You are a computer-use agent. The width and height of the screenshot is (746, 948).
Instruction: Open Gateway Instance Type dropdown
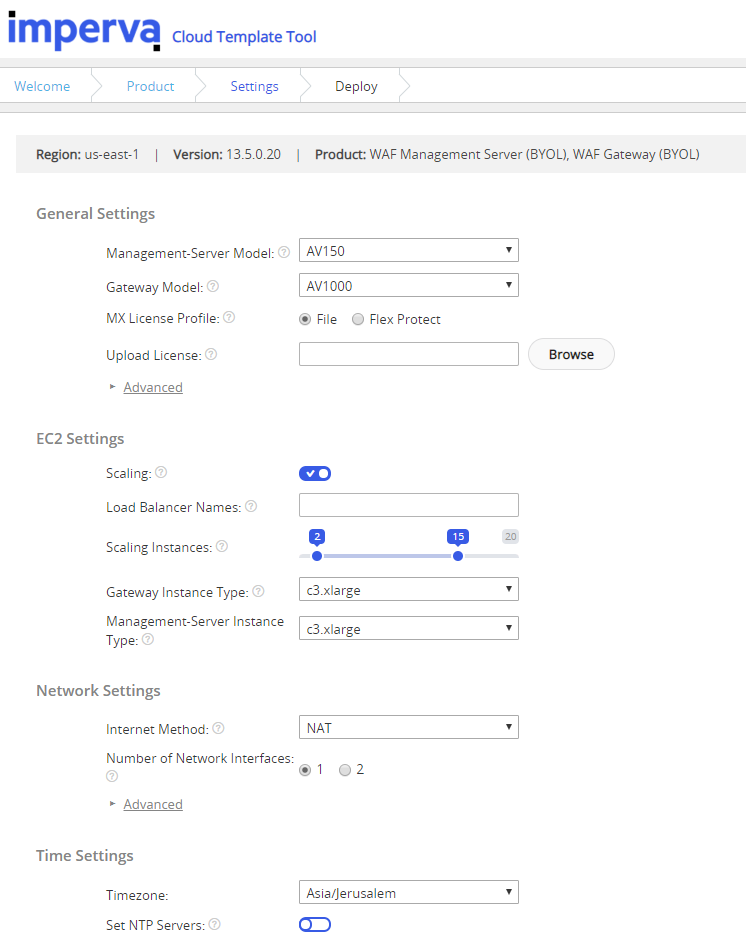click(x=409, y=589)
